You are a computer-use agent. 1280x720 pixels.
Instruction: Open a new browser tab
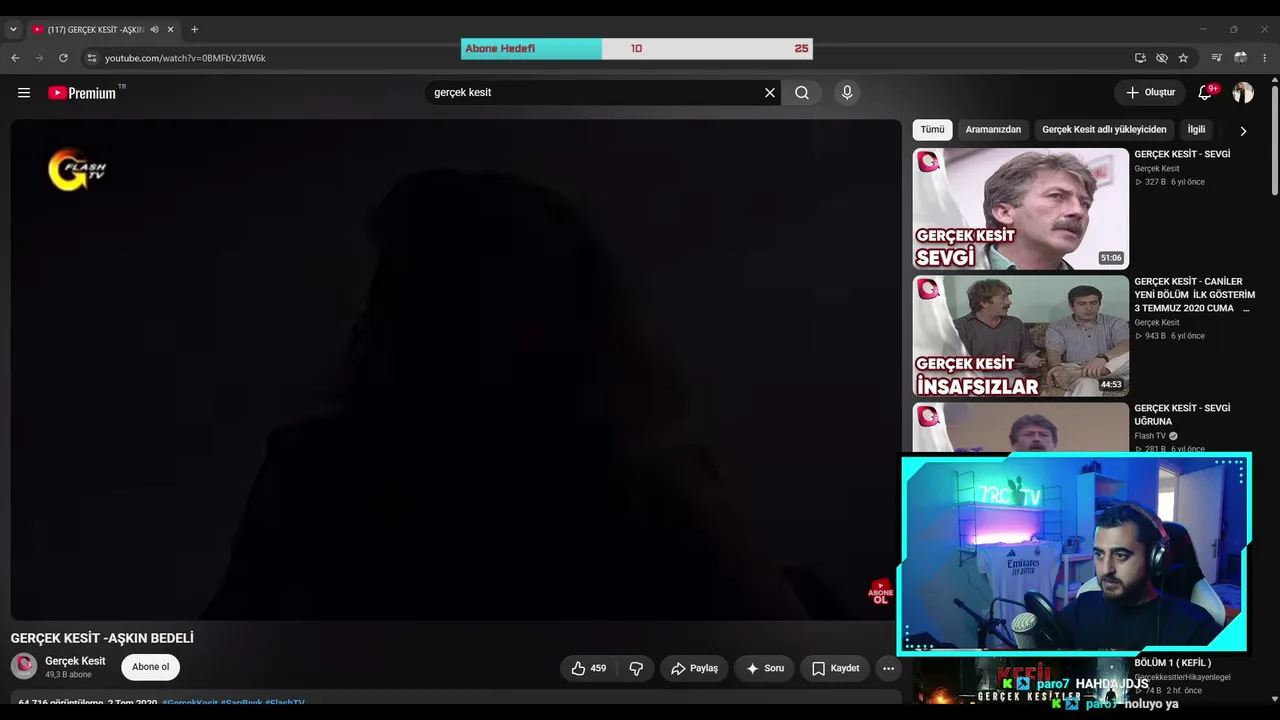coord(194,30)
